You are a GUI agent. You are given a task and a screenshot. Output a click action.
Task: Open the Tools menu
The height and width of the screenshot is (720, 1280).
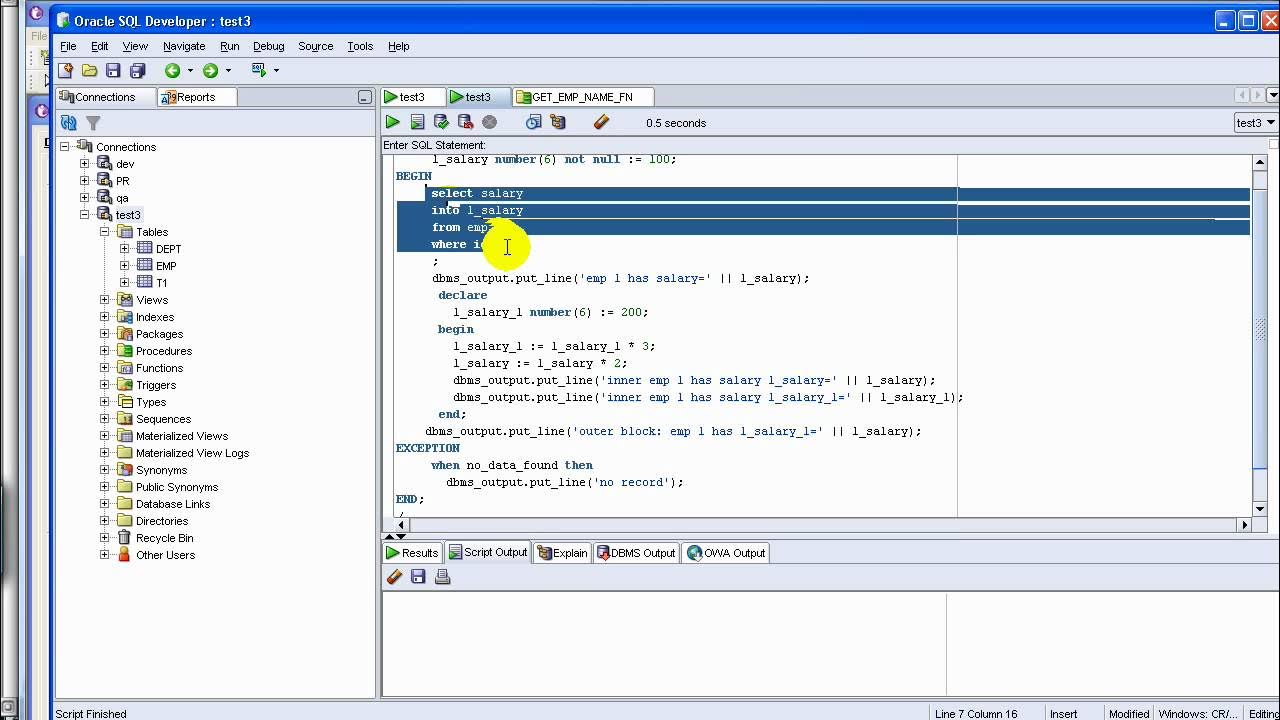[x=360, y=46]
